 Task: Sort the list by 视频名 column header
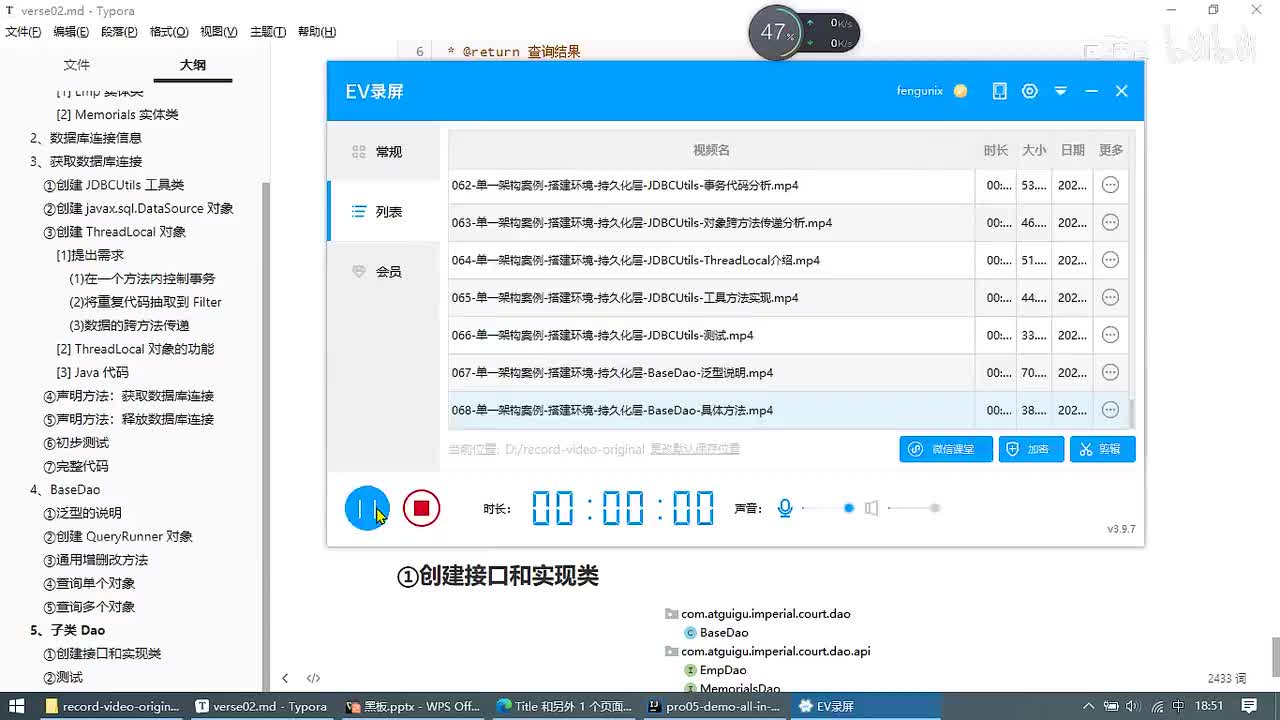tap(711, 150)
